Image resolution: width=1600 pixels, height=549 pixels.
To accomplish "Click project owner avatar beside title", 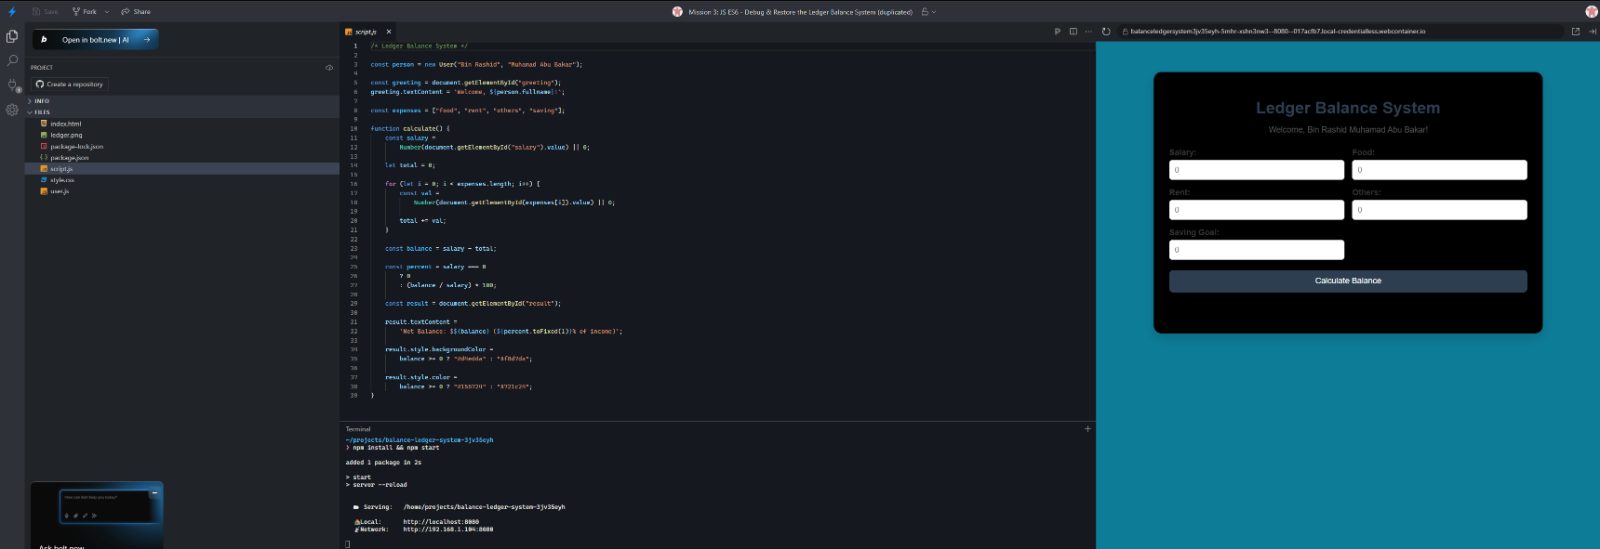I will pos(677,12).
